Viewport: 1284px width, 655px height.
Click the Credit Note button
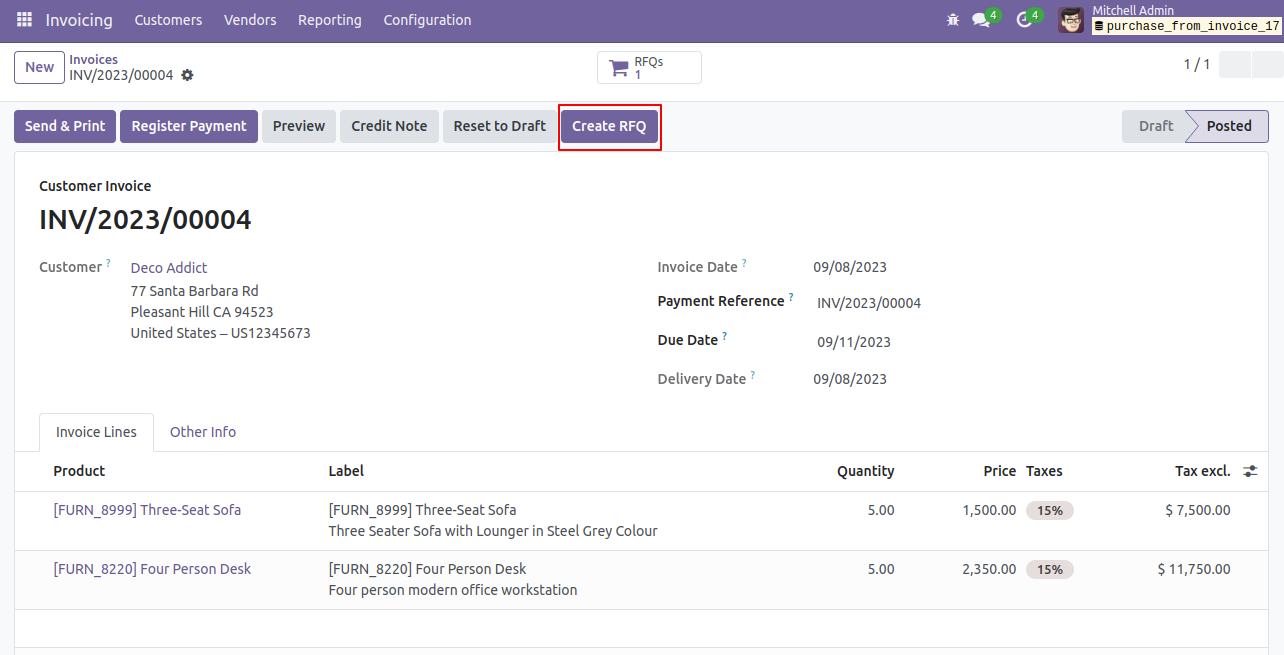pyautogui.click(x=389, y=126)
